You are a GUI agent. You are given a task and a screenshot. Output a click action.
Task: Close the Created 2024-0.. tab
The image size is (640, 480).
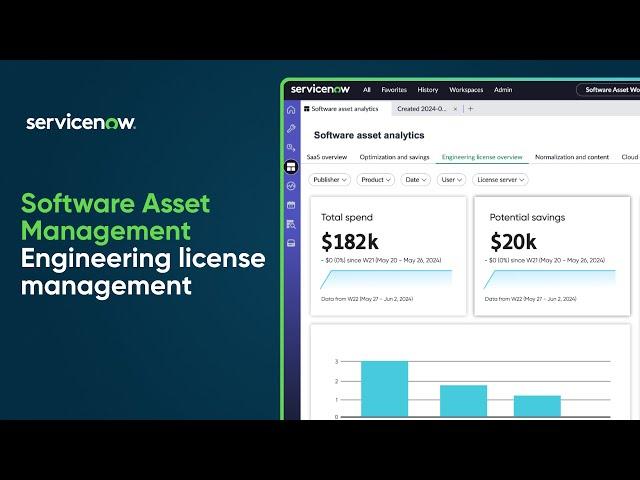[x=455, y=109]
